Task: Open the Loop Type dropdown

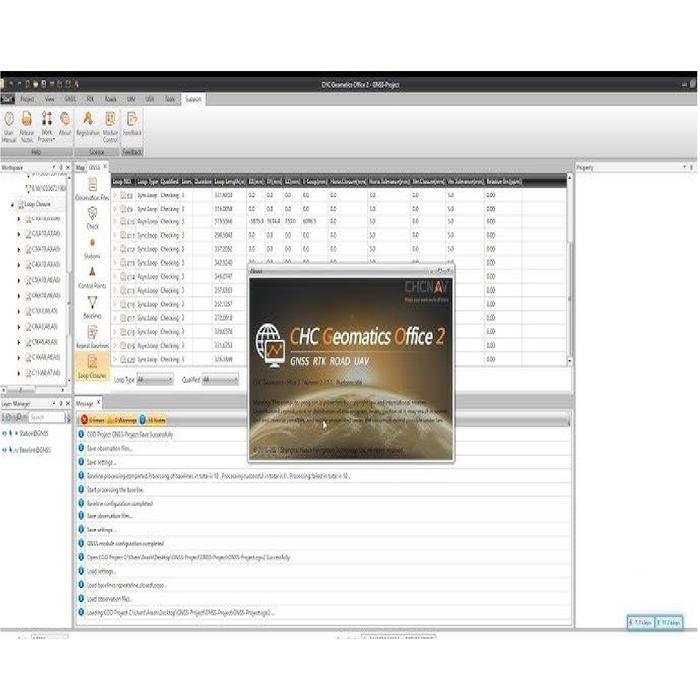Action: coord(154,380)
